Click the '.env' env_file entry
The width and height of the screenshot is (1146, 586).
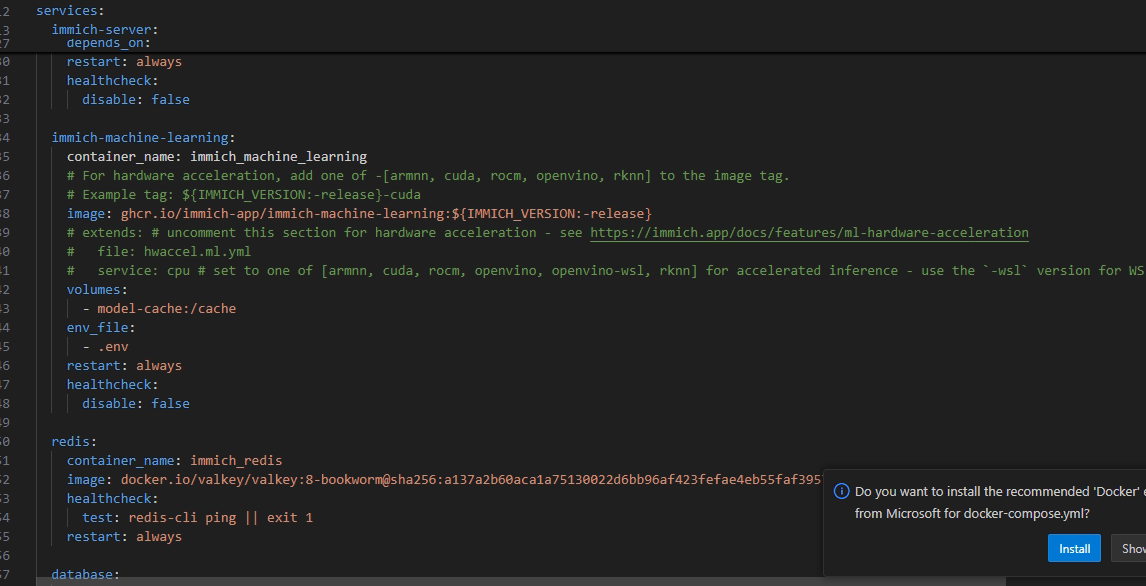tap(113, 347)
